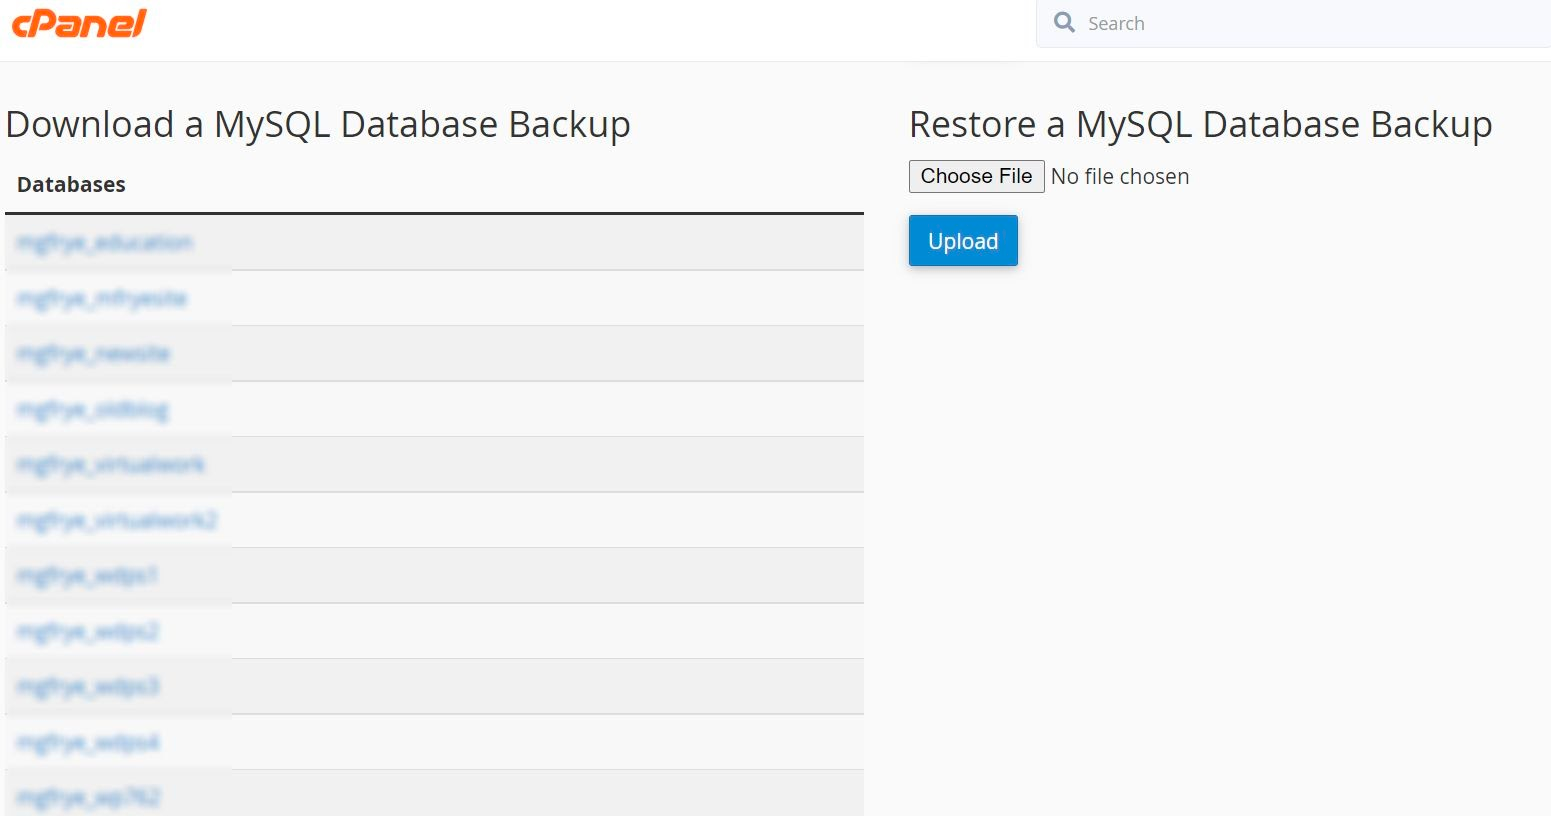The image size is (1551, 816).
Task: Click 'Restore a MySQL Database Backup' heading
Action: point(1200,126)
